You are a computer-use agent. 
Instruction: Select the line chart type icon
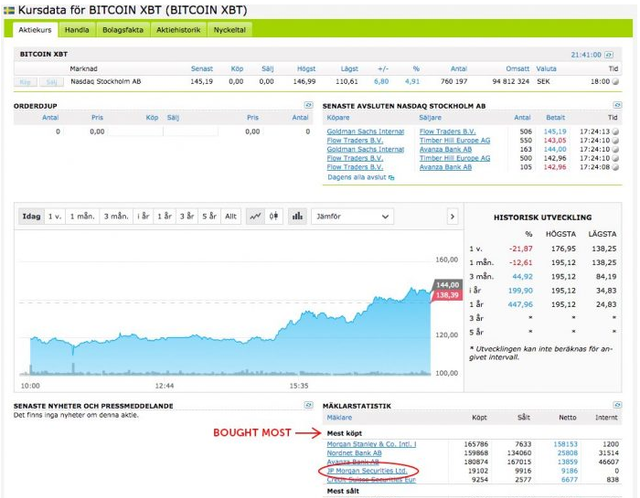(x=256, y=216)
